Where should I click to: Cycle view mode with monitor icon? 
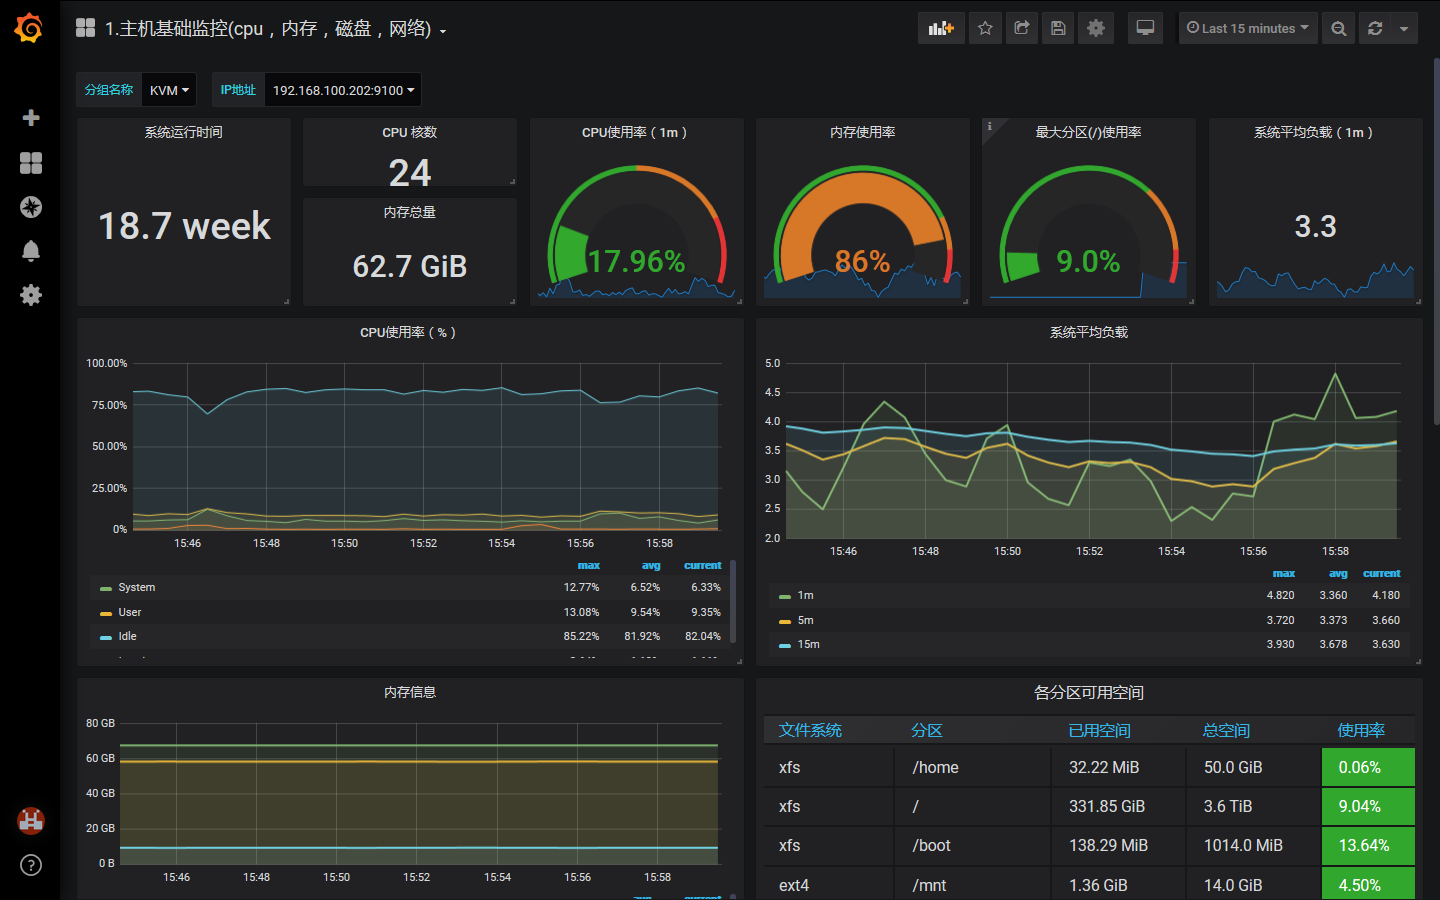tap(1145, 28)
